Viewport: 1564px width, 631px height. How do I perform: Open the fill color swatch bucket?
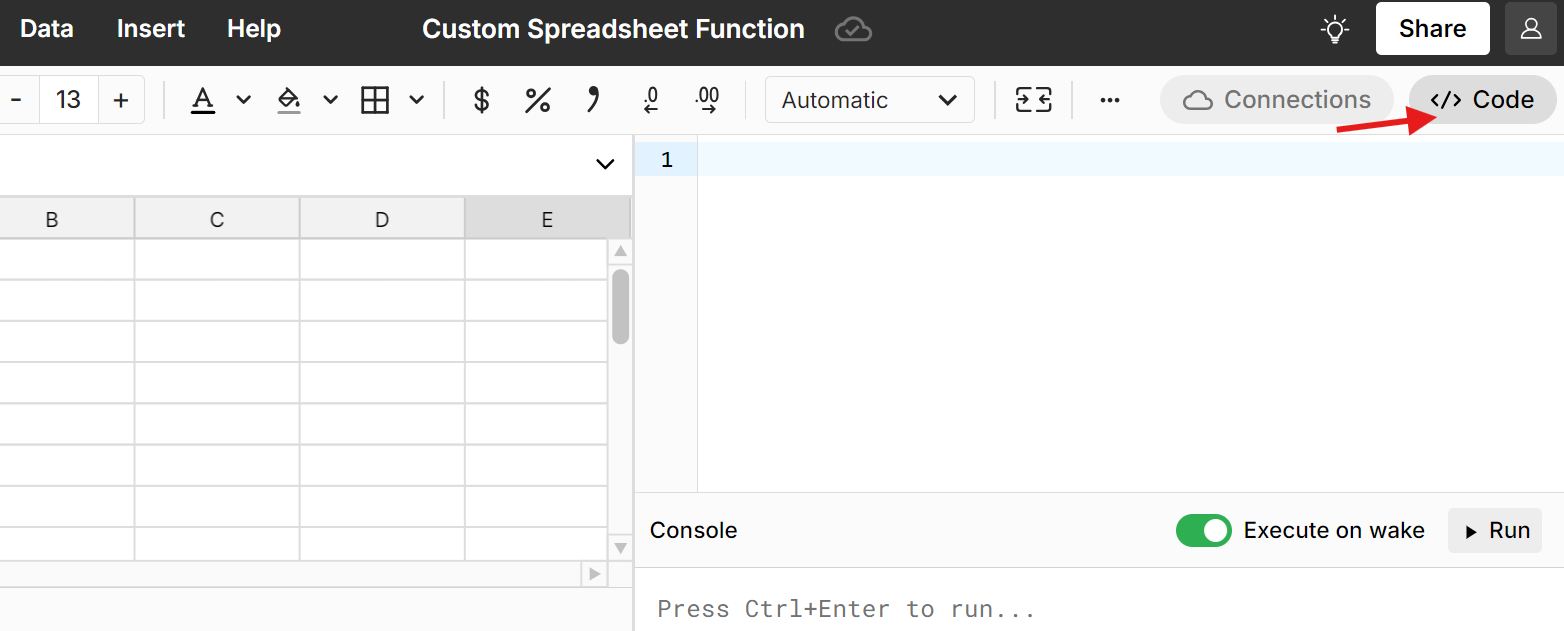289,100
